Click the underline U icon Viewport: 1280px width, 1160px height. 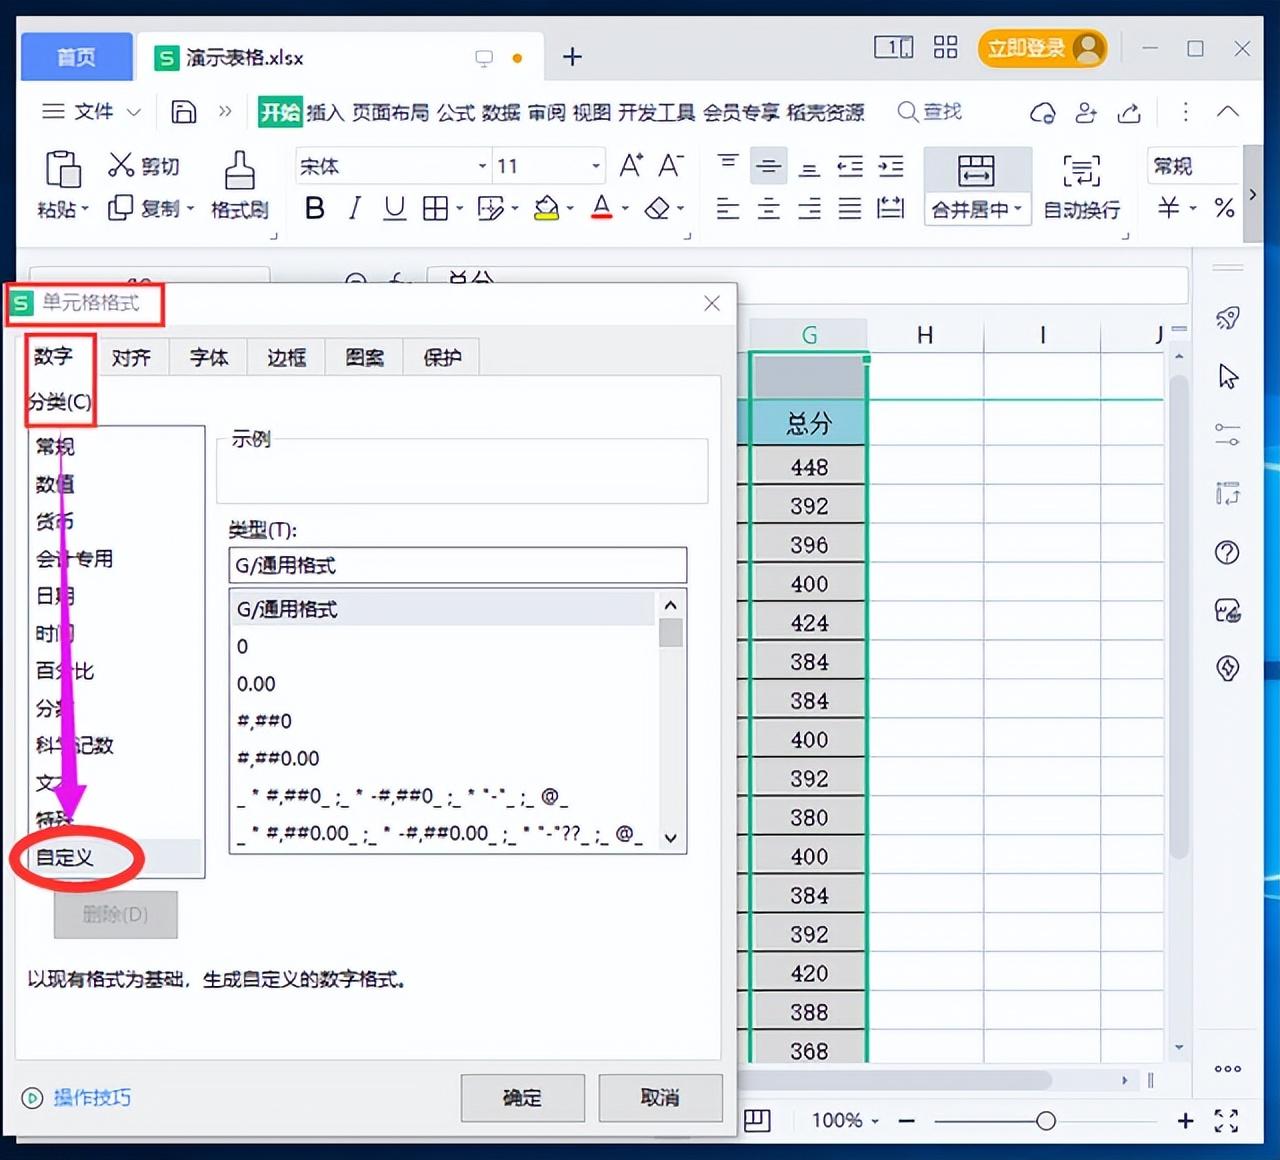[395, 208]
